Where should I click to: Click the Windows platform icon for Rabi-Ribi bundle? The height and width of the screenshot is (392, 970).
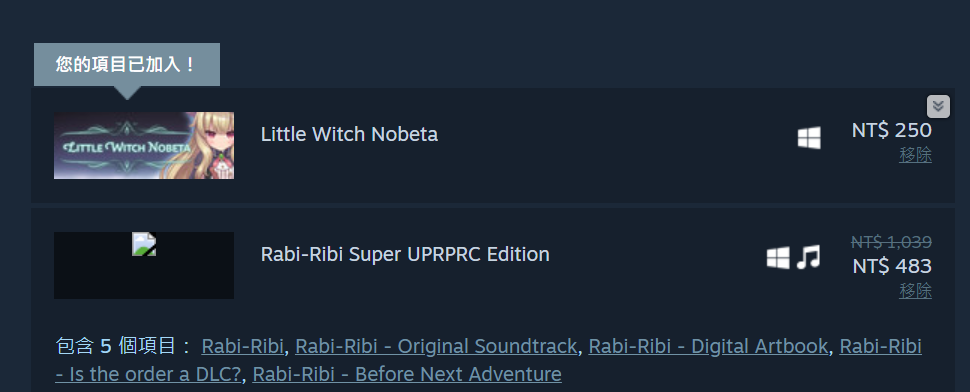778,257
